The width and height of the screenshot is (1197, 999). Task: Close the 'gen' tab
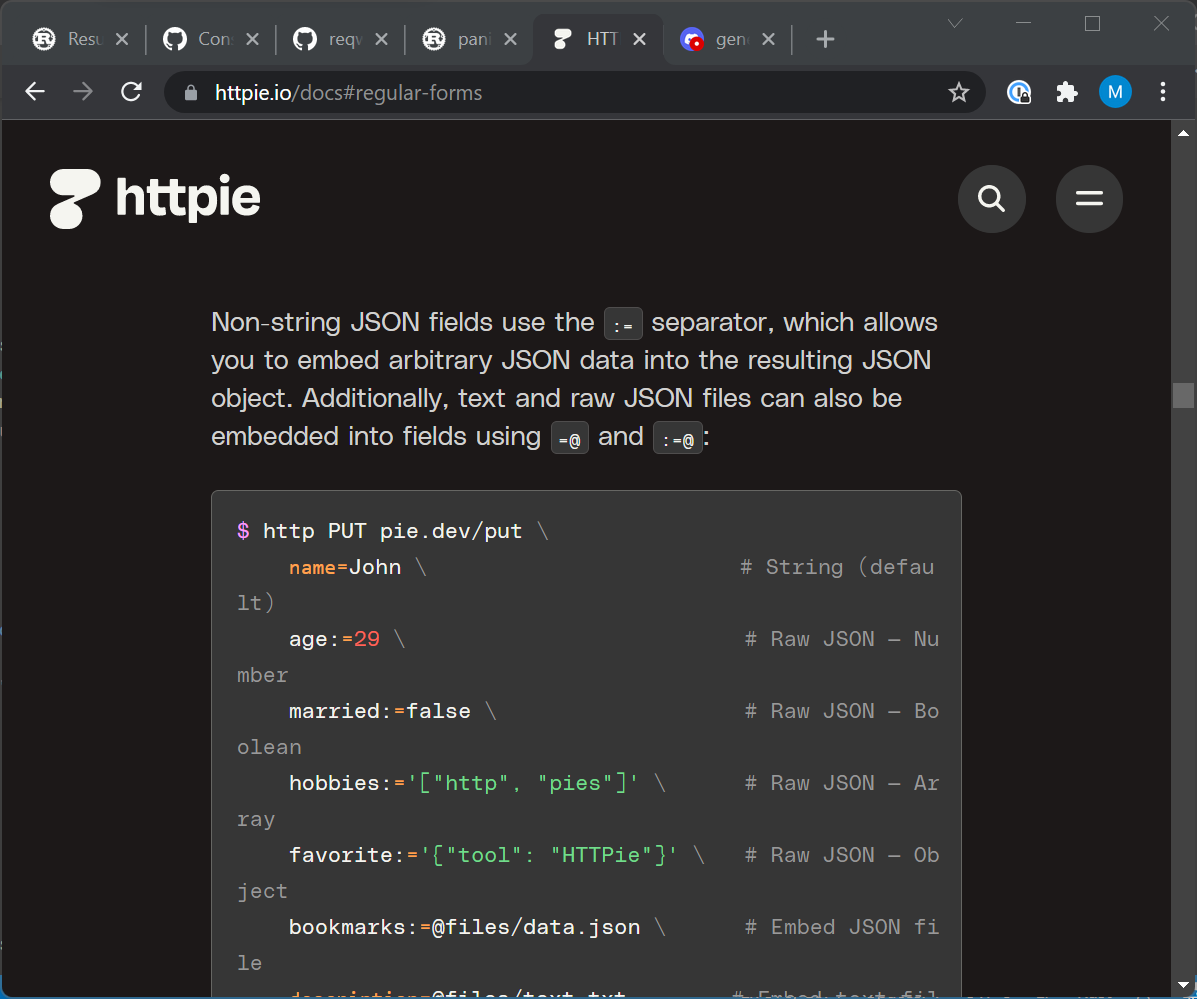[x=769, y=39]
